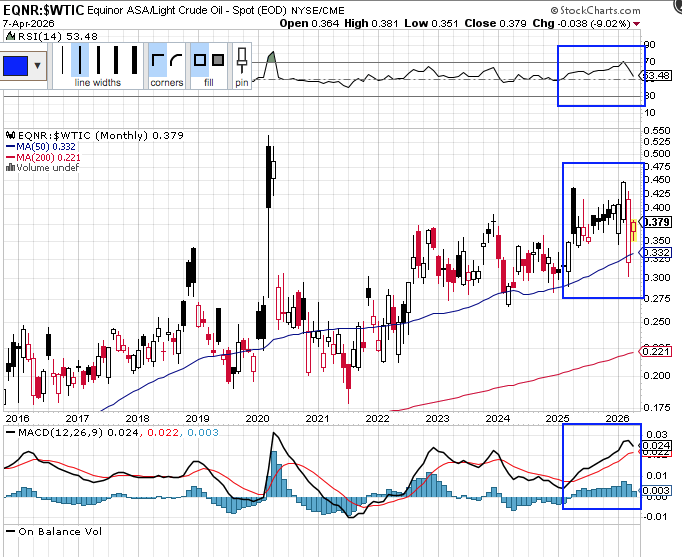Set fill to solid gray box
Screen dimensions: 682x557
tap(218, 60)
